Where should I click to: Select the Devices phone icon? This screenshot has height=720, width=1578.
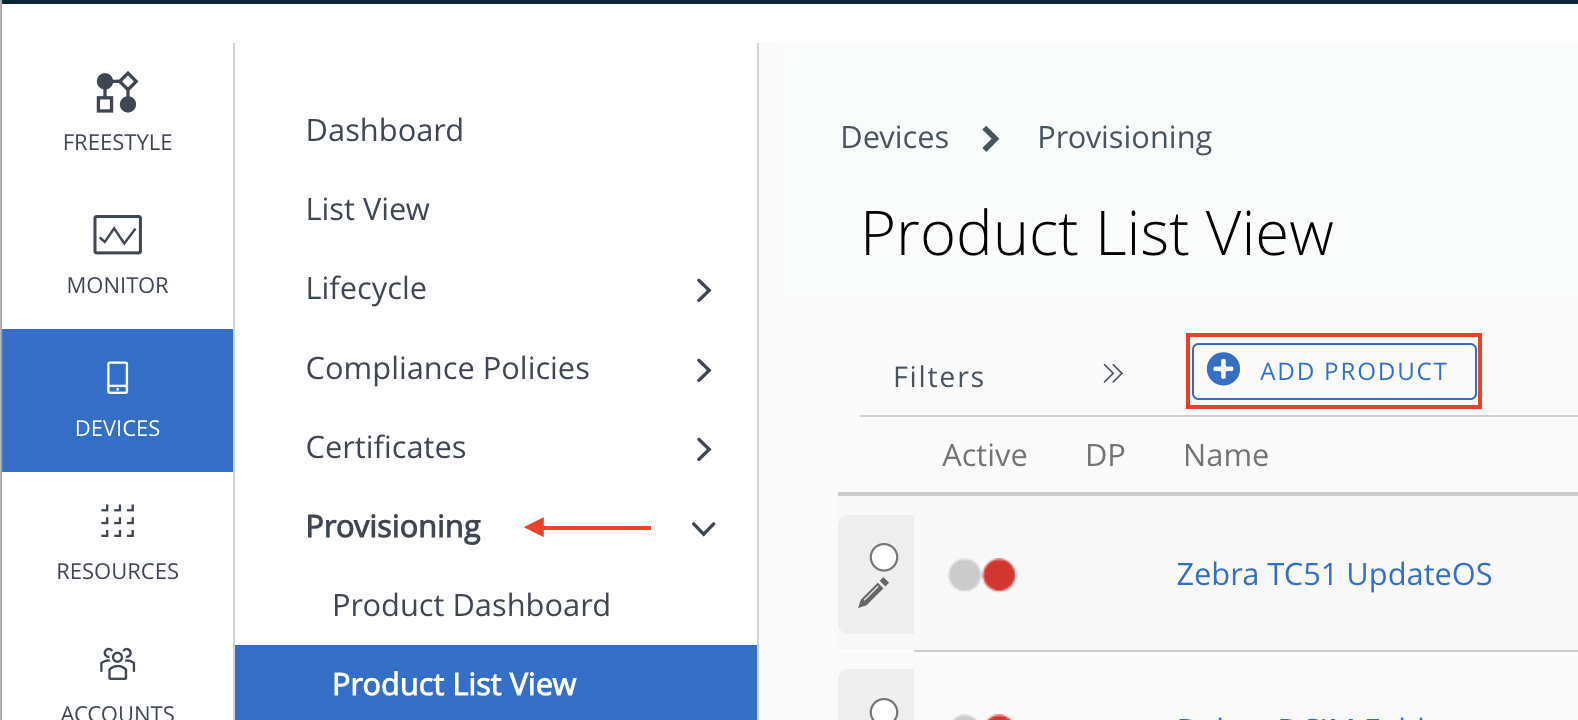click(x=117, y=378)
